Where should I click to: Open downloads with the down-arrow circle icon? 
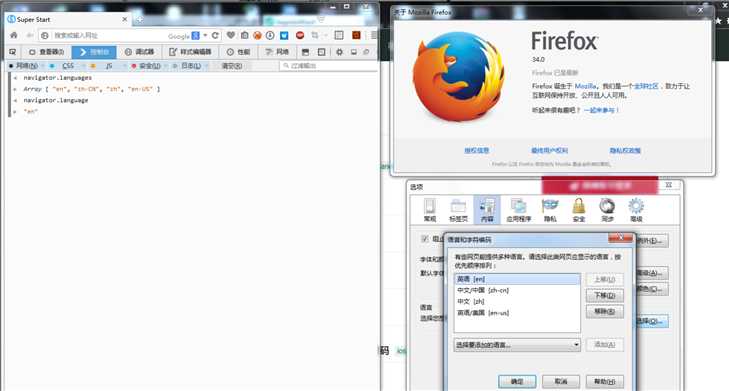pyautogui.click(x=270, y=35)
